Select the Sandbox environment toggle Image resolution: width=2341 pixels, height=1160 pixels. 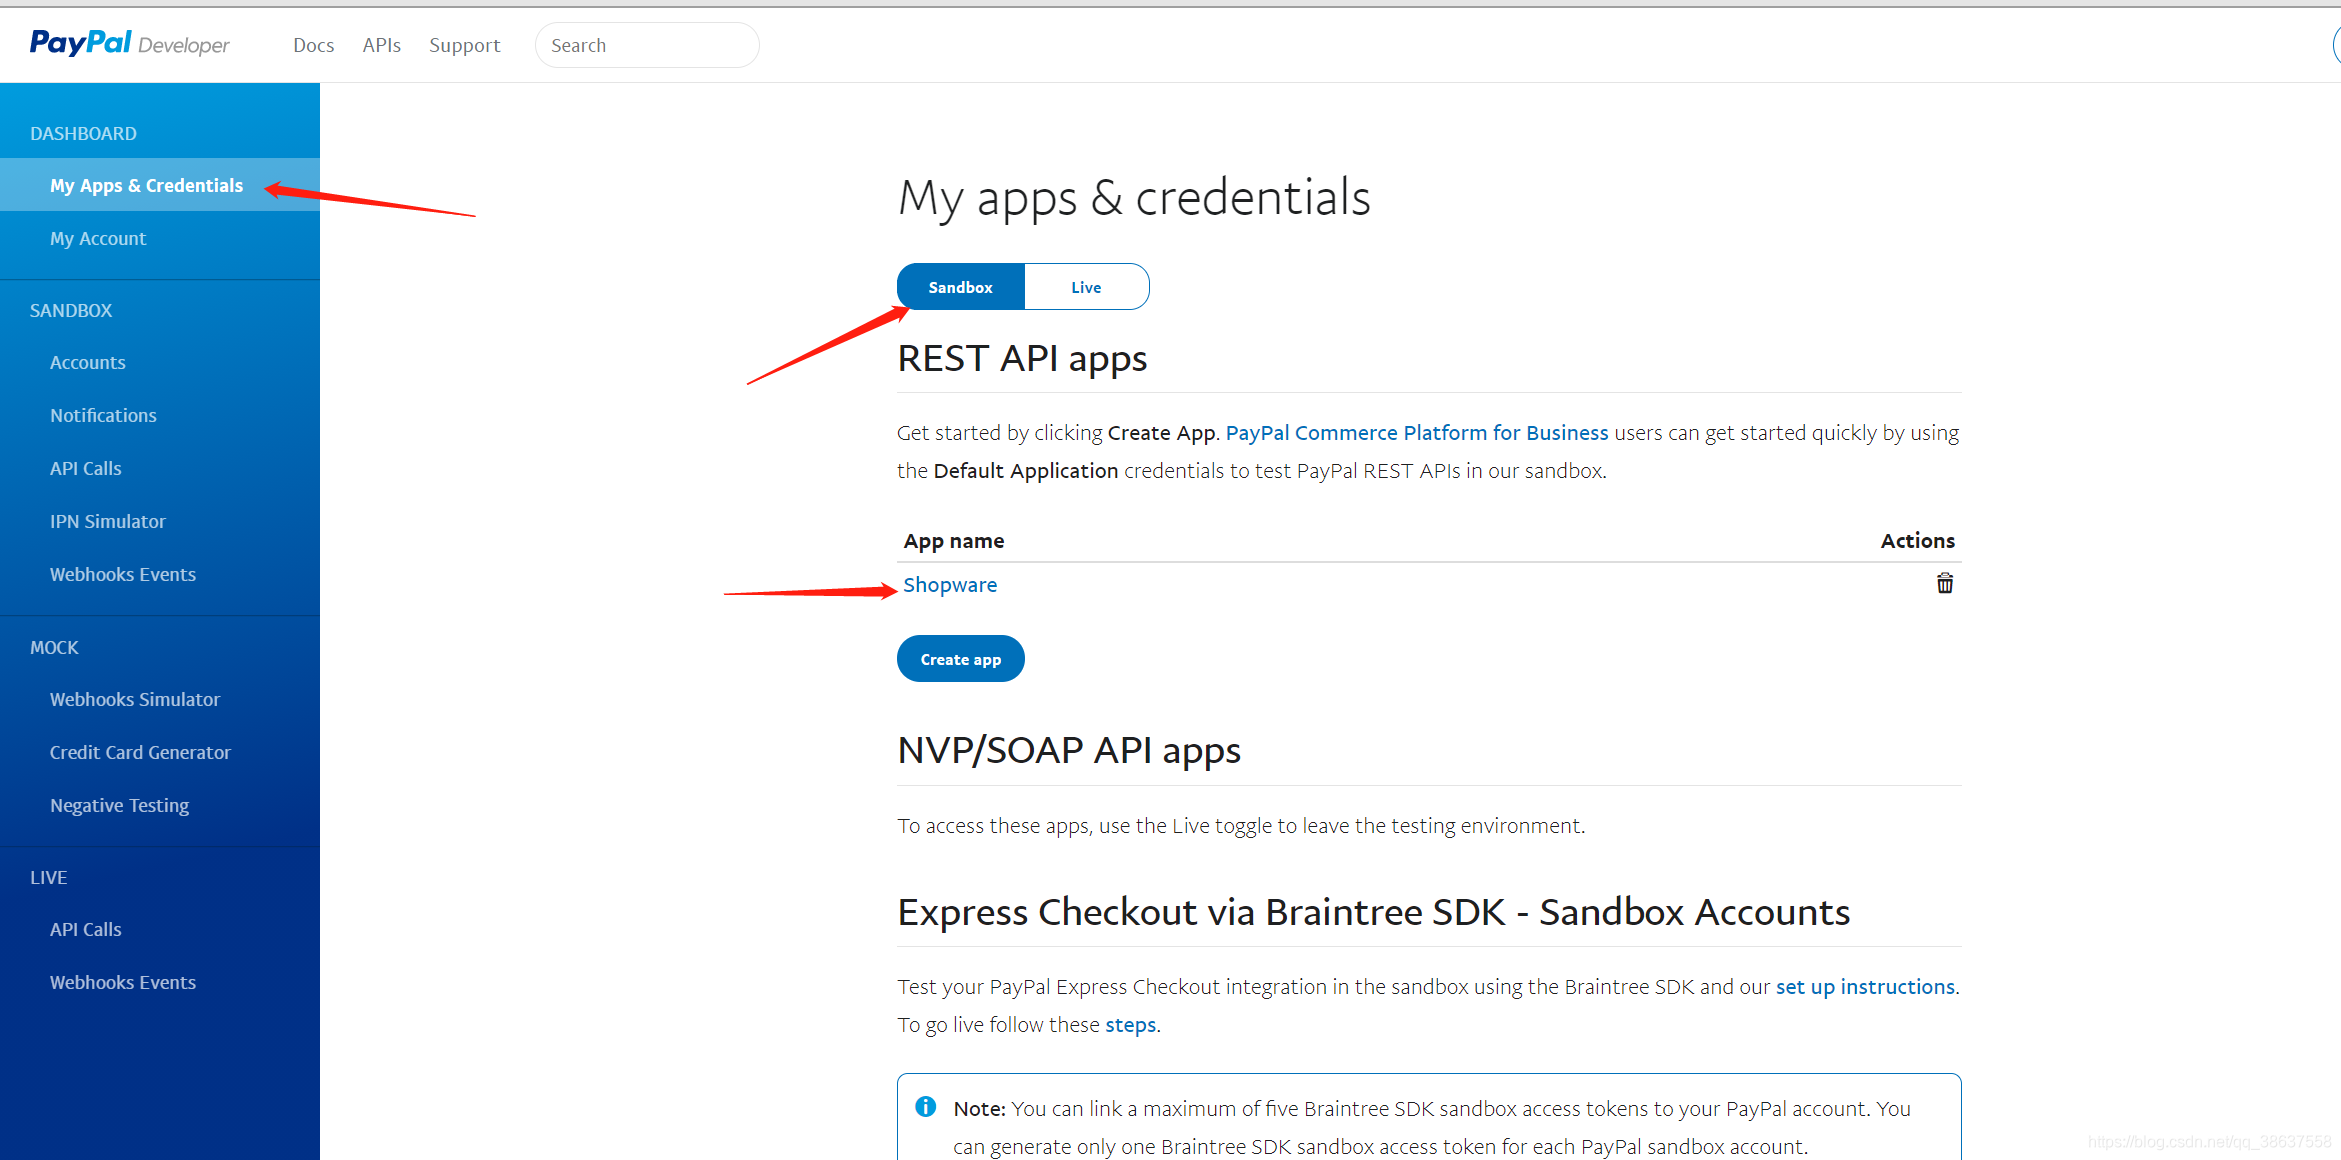(960, 287)
